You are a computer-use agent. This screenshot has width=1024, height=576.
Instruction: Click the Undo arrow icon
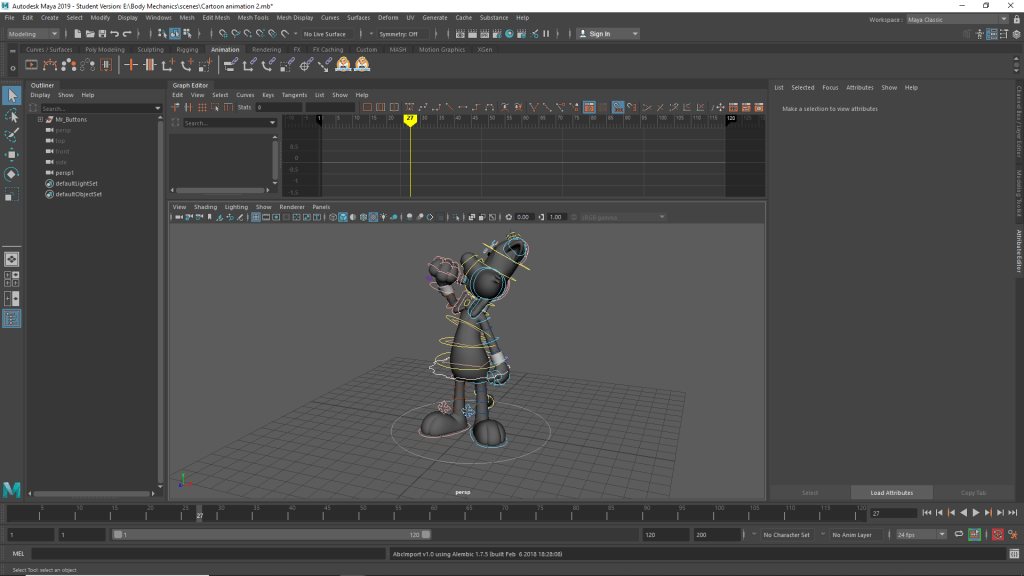tap(113, 34)
